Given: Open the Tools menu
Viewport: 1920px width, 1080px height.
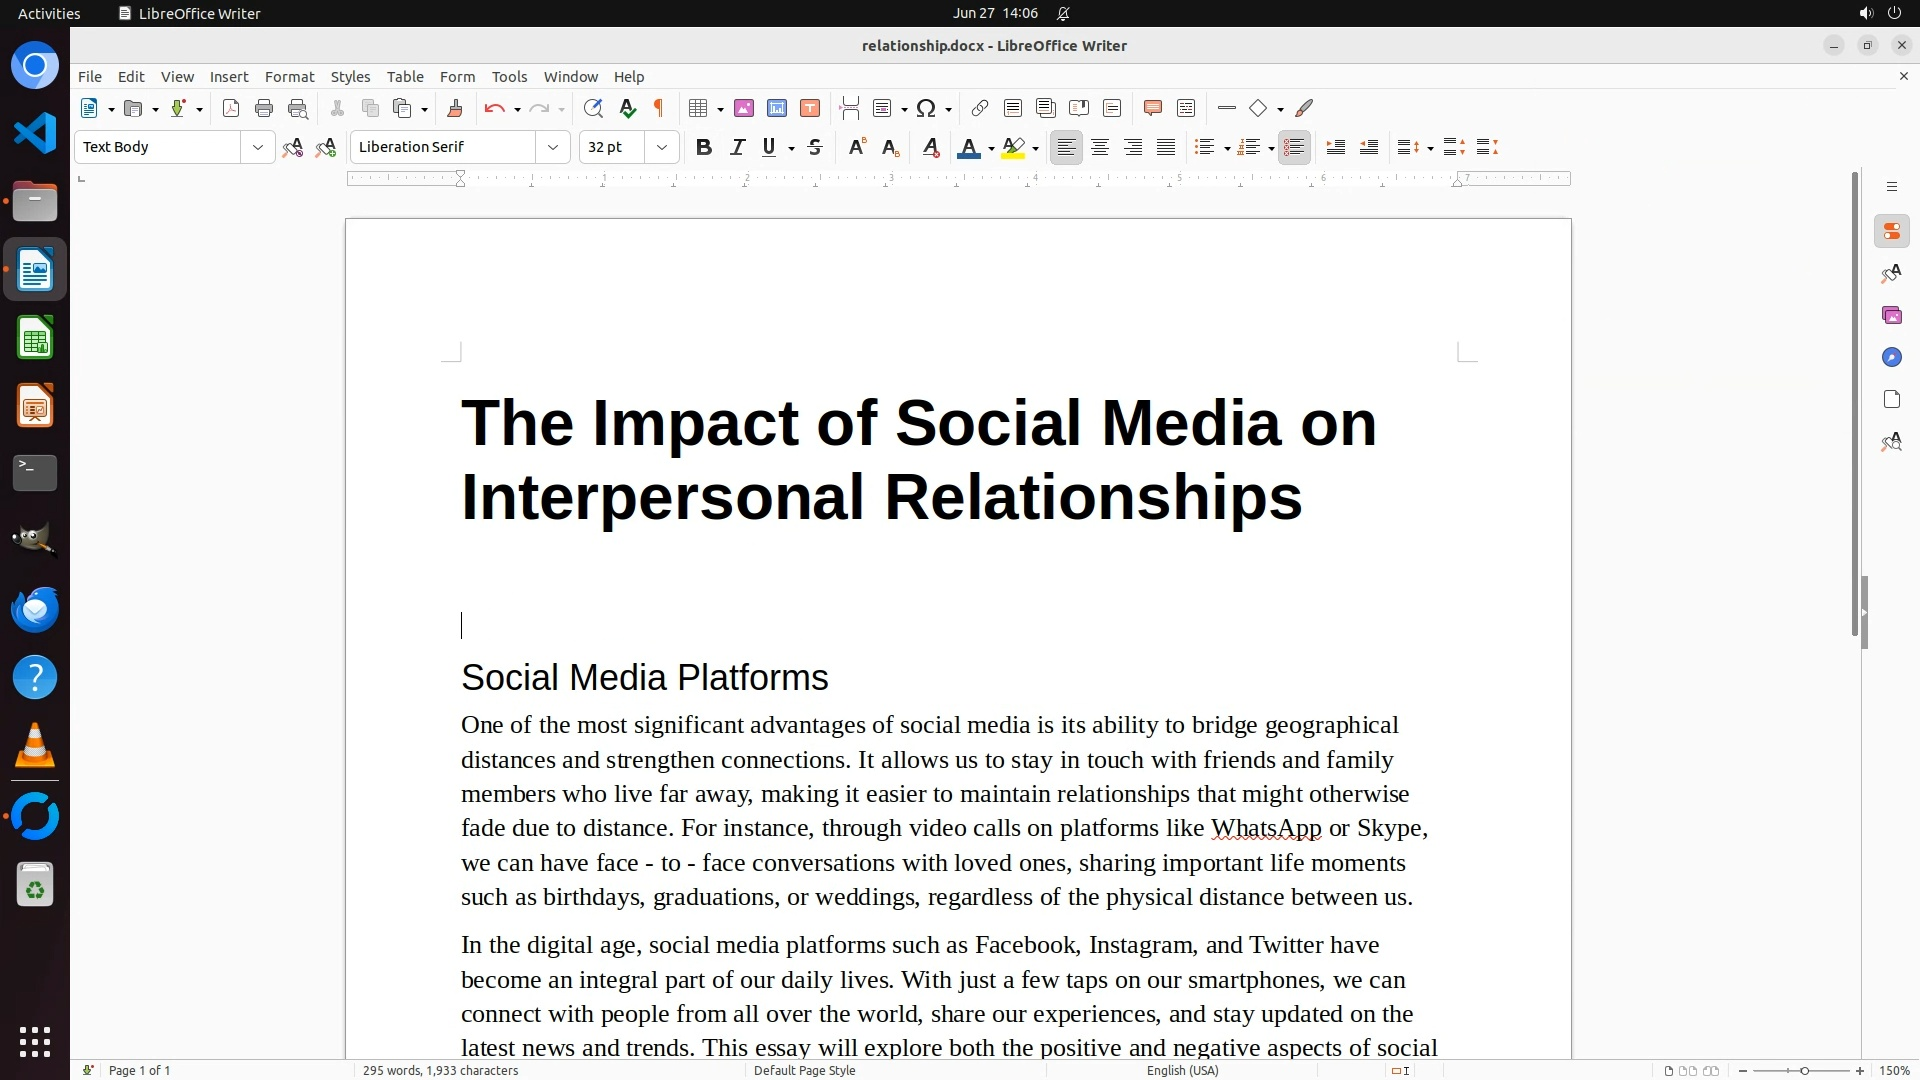Looking at the screenshot, I should [509, 77].
